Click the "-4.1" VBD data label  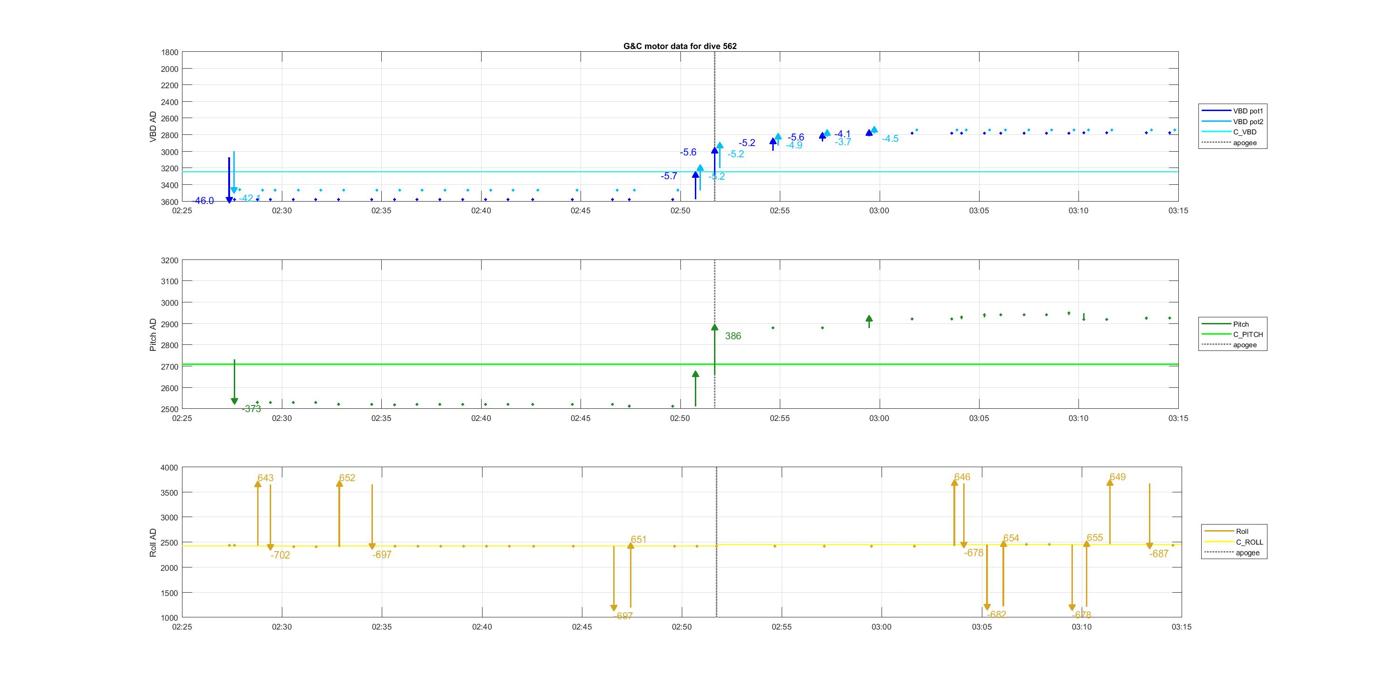(x=843, y=134)
